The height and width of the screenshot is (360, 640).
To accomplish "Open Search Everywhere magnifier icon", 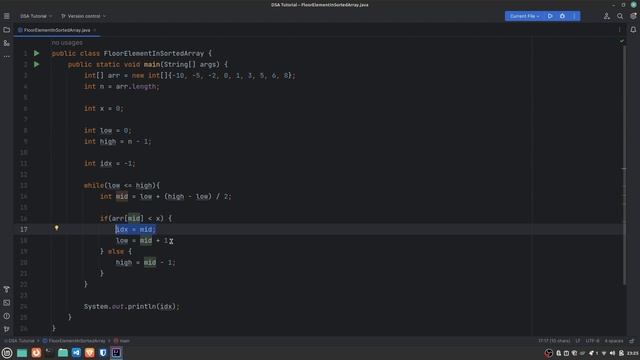I will [x=620, y=16].
